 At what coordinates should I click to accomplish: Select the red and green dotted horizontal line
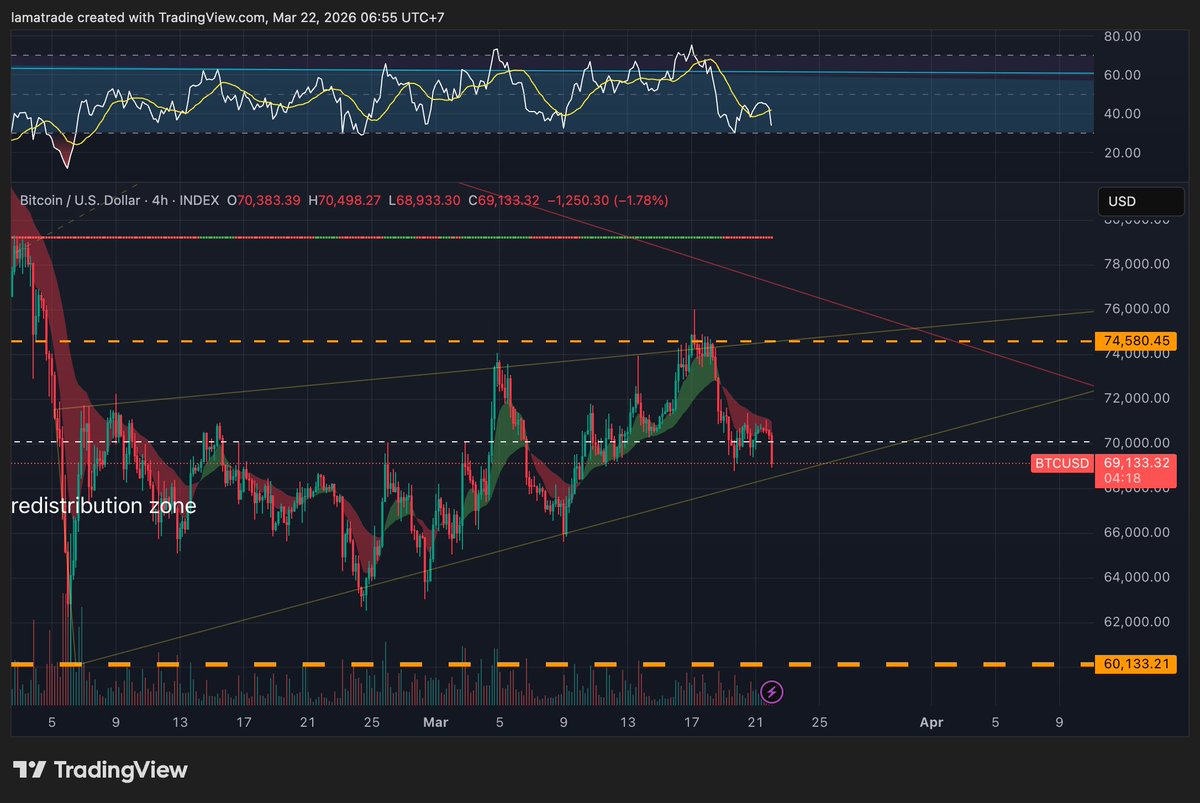coord(392,237)
